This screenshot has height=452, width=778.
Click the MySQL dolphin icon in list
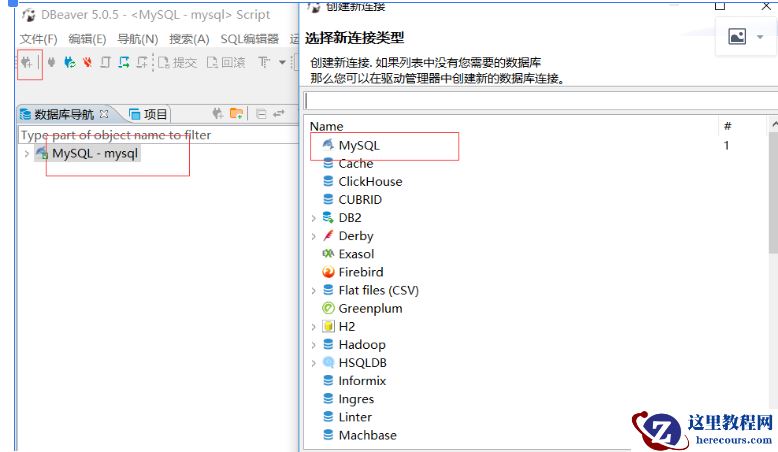point(328,145)
